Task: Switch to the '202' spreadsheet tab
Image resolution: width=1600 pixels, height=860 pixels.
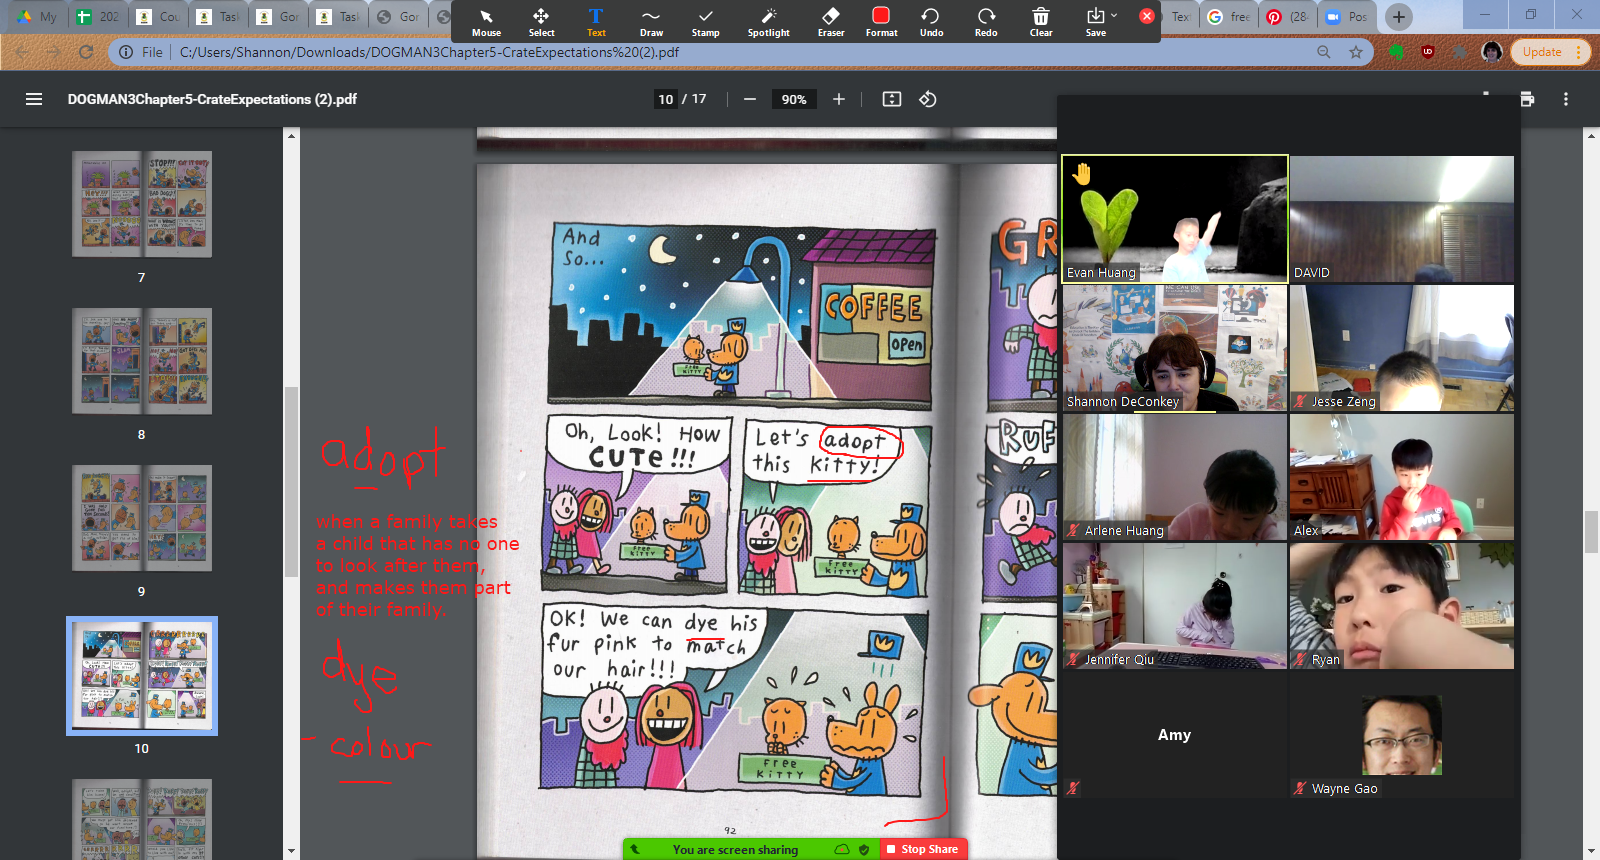Action: pyautogui.click(x=98, y=17)
